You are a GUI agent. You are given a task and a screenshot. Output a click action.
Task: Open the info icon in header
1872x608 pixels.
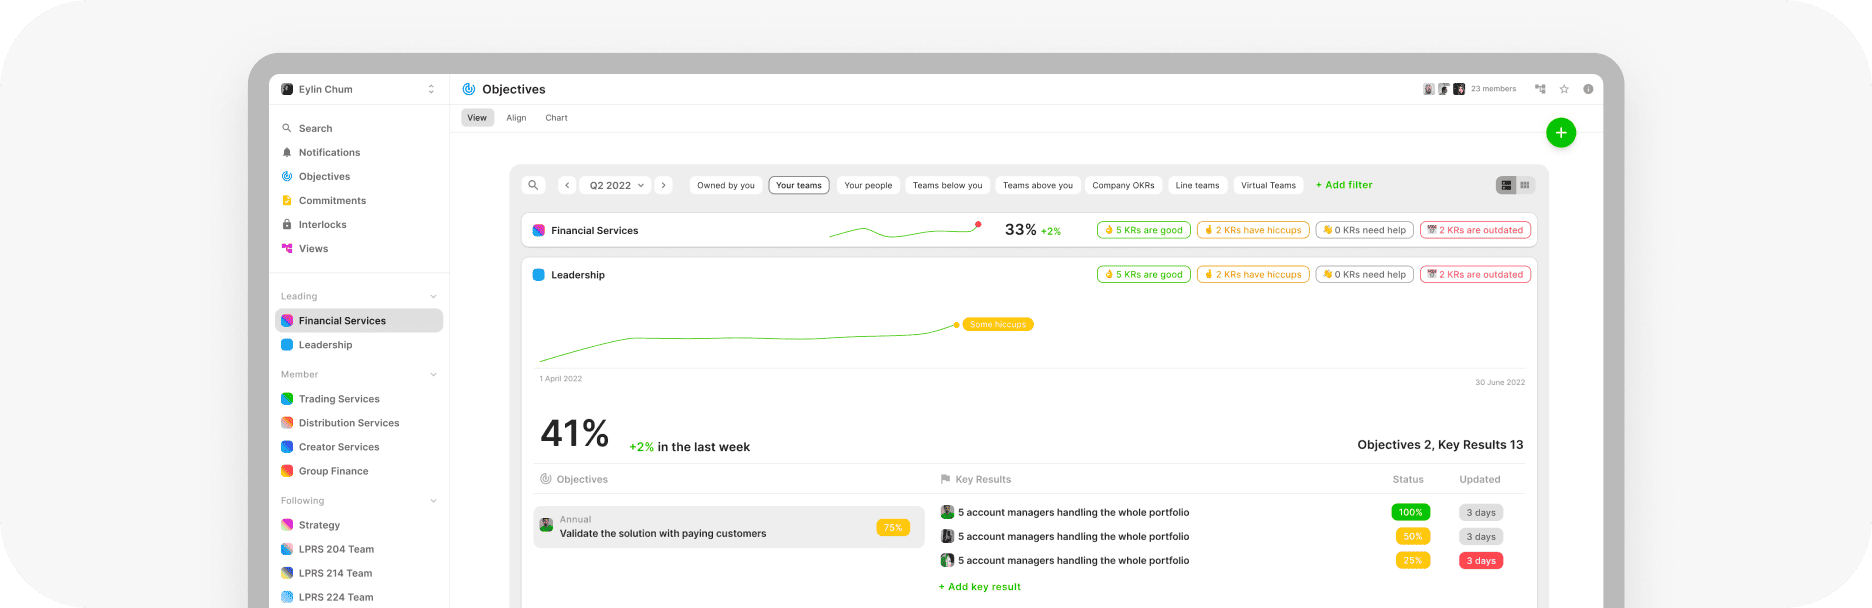pyautogui.click(x=1588, y=89)
